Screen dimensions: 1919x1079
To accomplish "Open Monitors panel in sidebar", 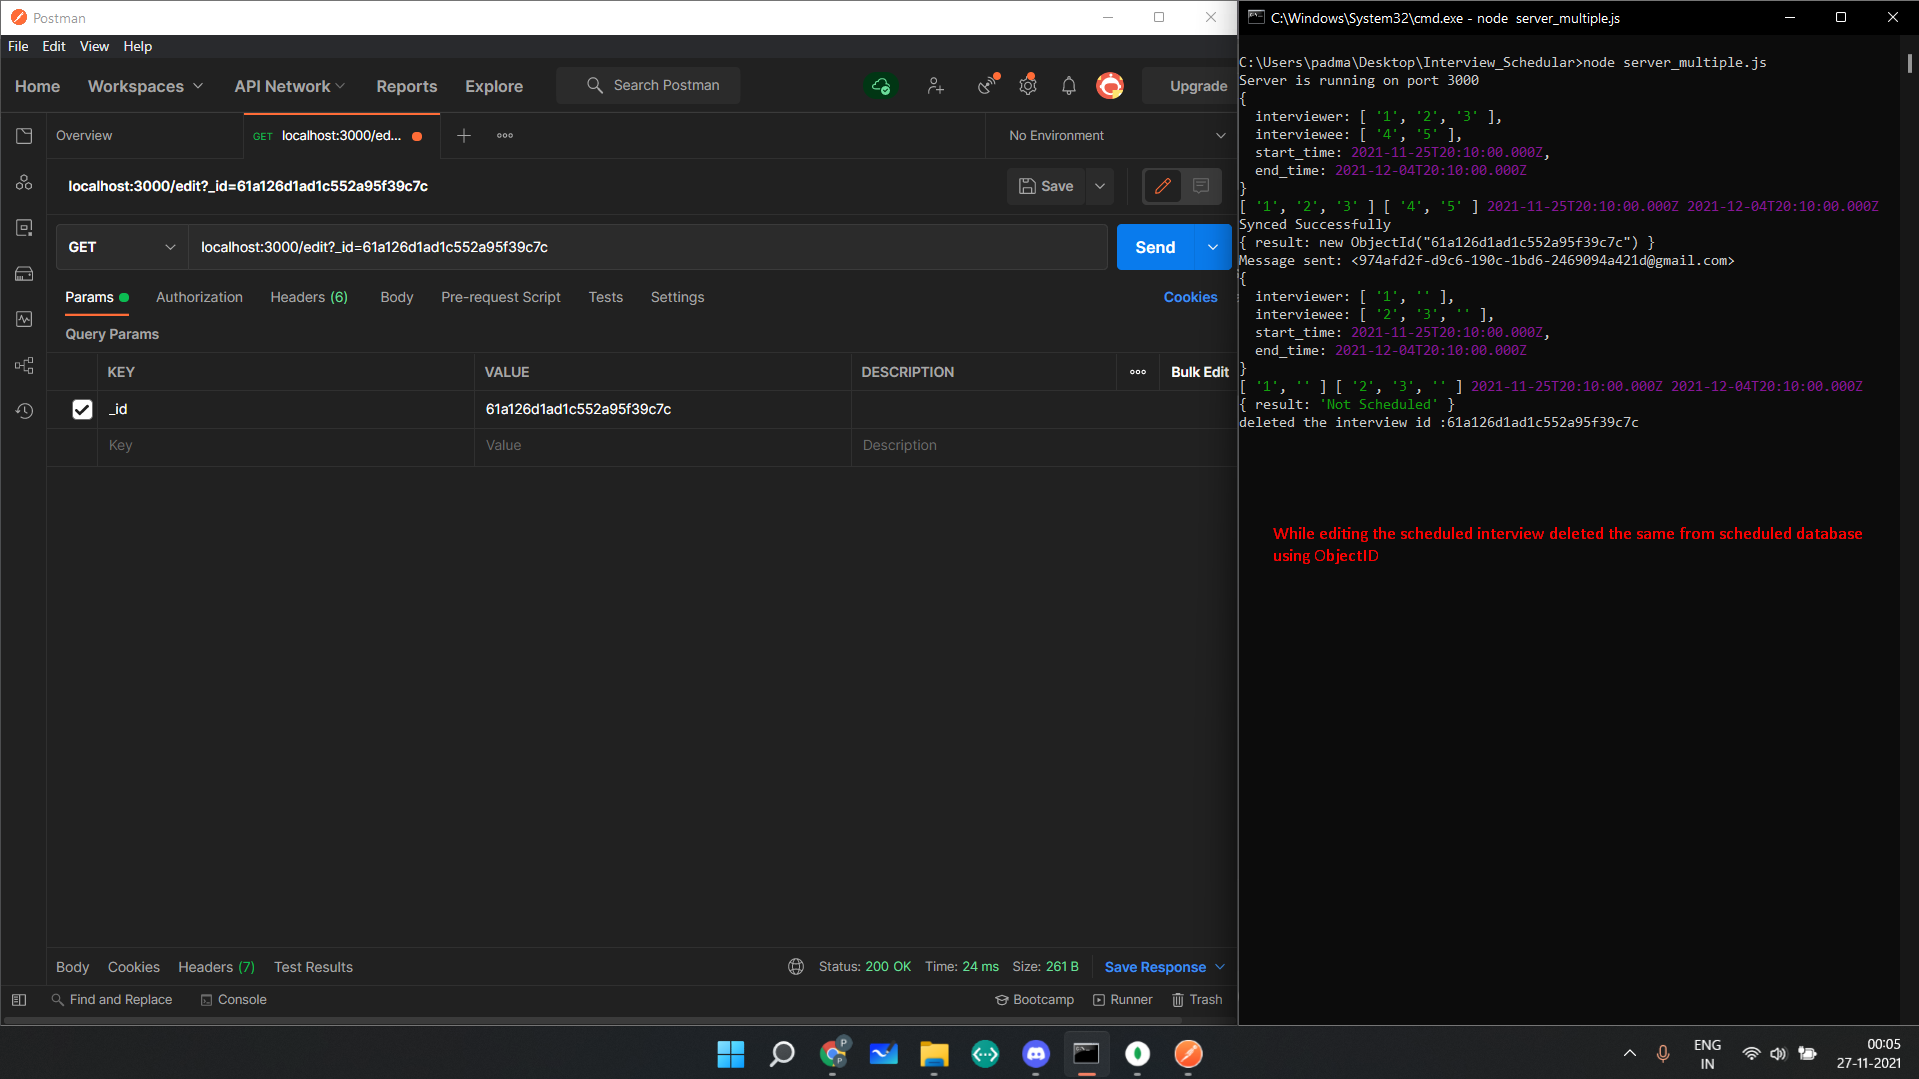I will pyautogui.click(x=24, y=319).
